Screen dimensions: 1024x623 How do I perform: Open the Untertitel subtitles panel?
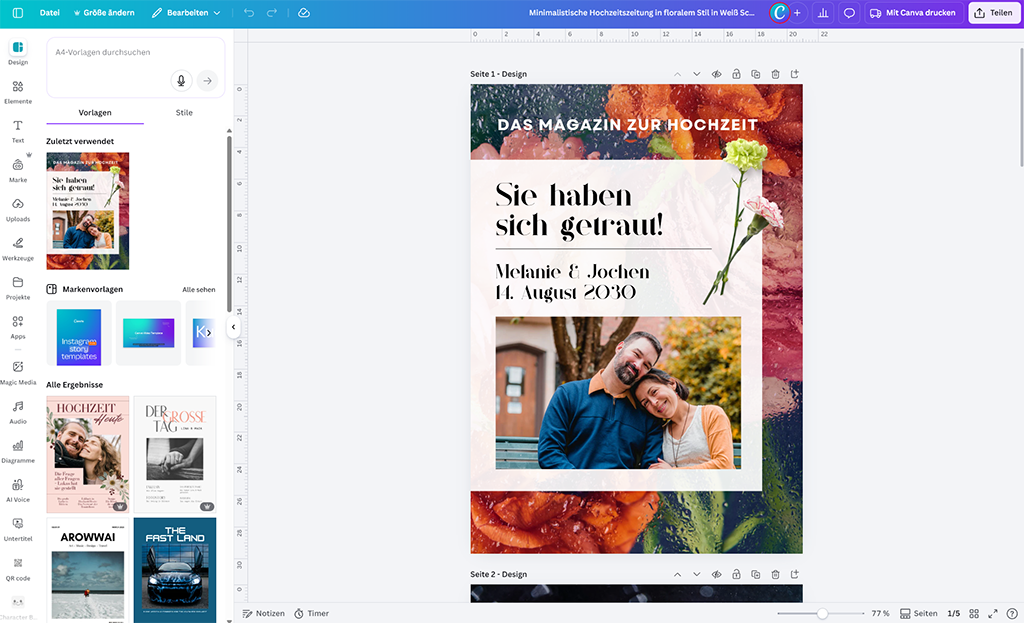18,530
